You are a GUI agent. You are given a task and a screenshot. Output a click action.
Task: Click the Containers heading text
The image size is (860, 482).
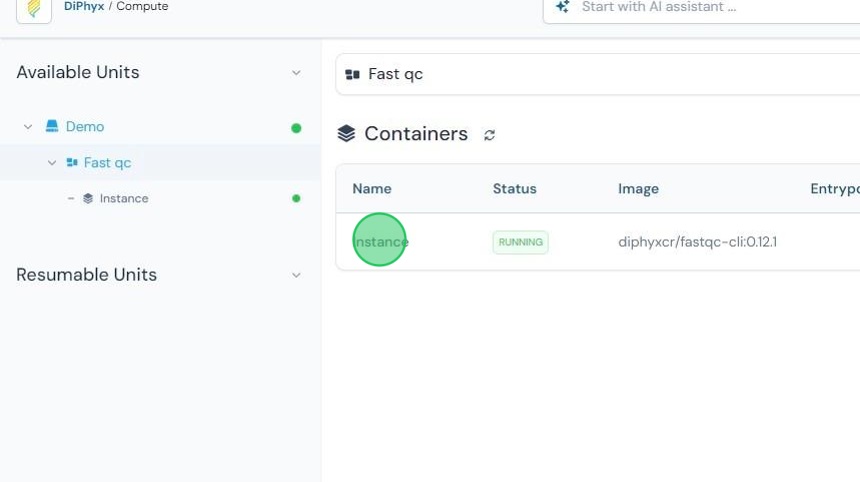416,134
